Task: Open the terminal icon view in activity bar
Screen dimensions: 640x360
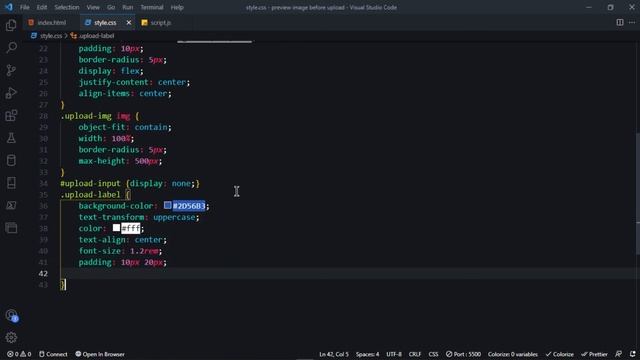Action: point(11,205)
